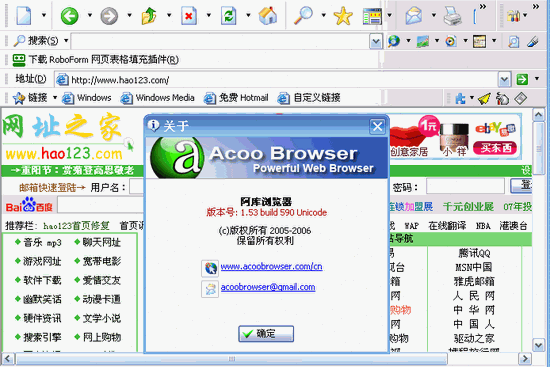The image size is (551, 367).
Task: Click the horizontal scrollbar thumb
Action: 232,359
